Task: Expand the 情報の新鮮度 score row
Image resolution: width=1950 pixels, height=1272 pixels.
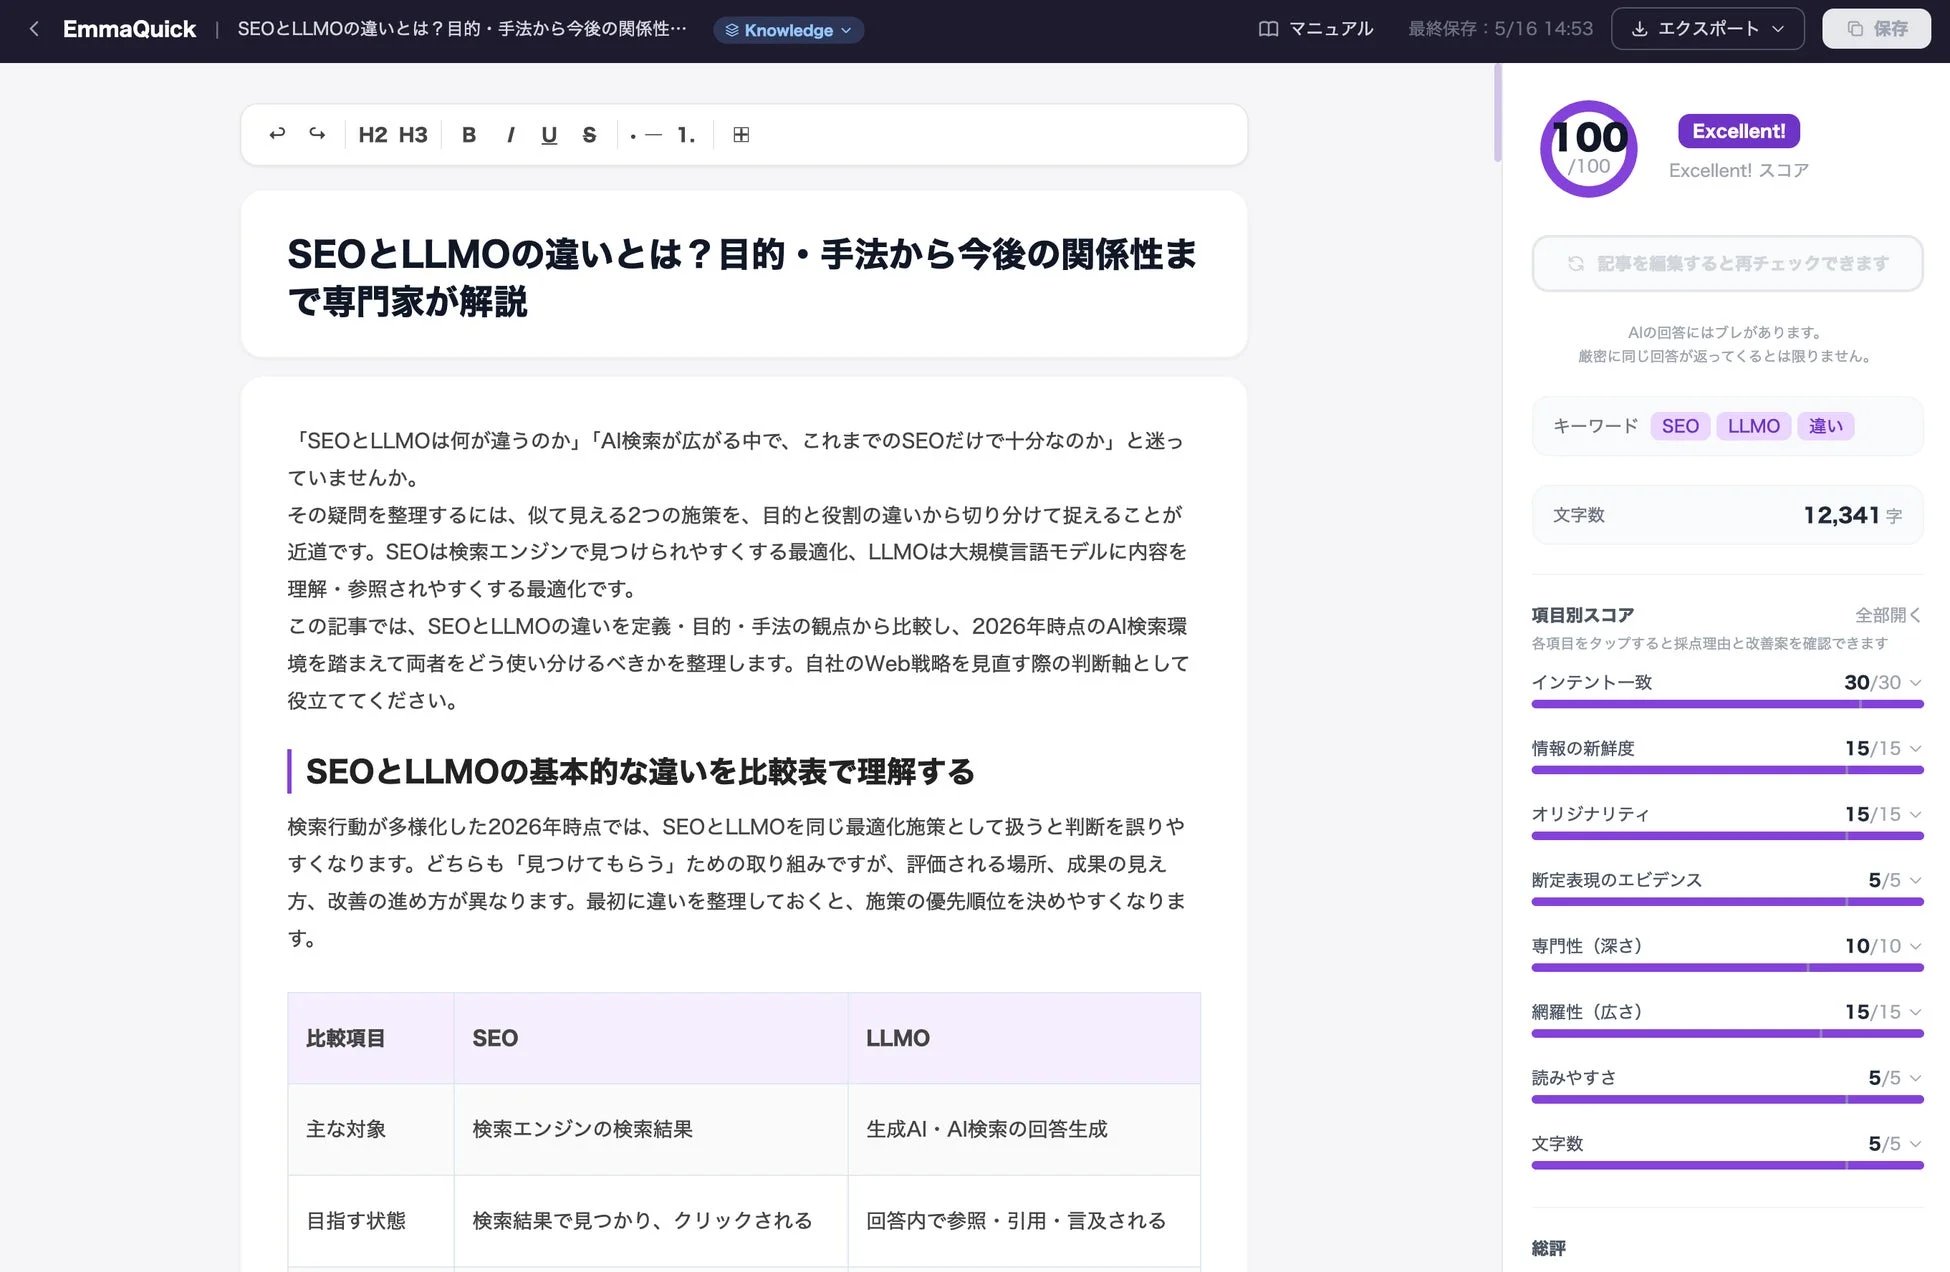Action: (1727, 749)
